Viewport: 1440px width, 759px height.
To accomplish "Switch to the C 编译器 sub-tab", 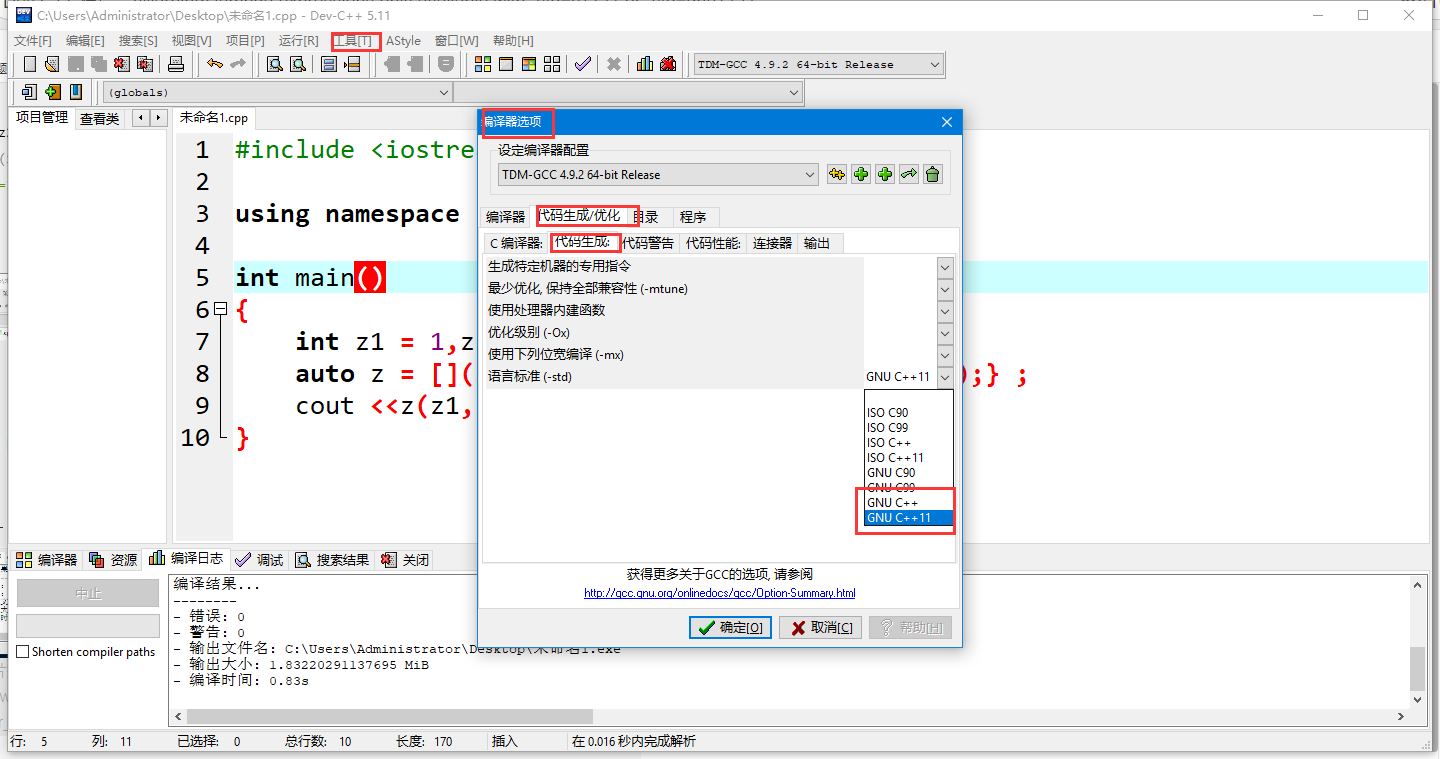I will tap(515, 243).
